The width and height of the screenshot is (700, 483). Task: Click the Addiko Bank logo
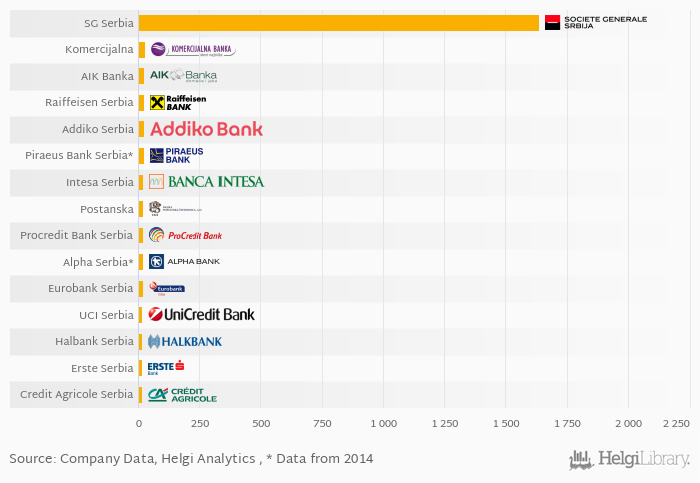pos(206,129)
